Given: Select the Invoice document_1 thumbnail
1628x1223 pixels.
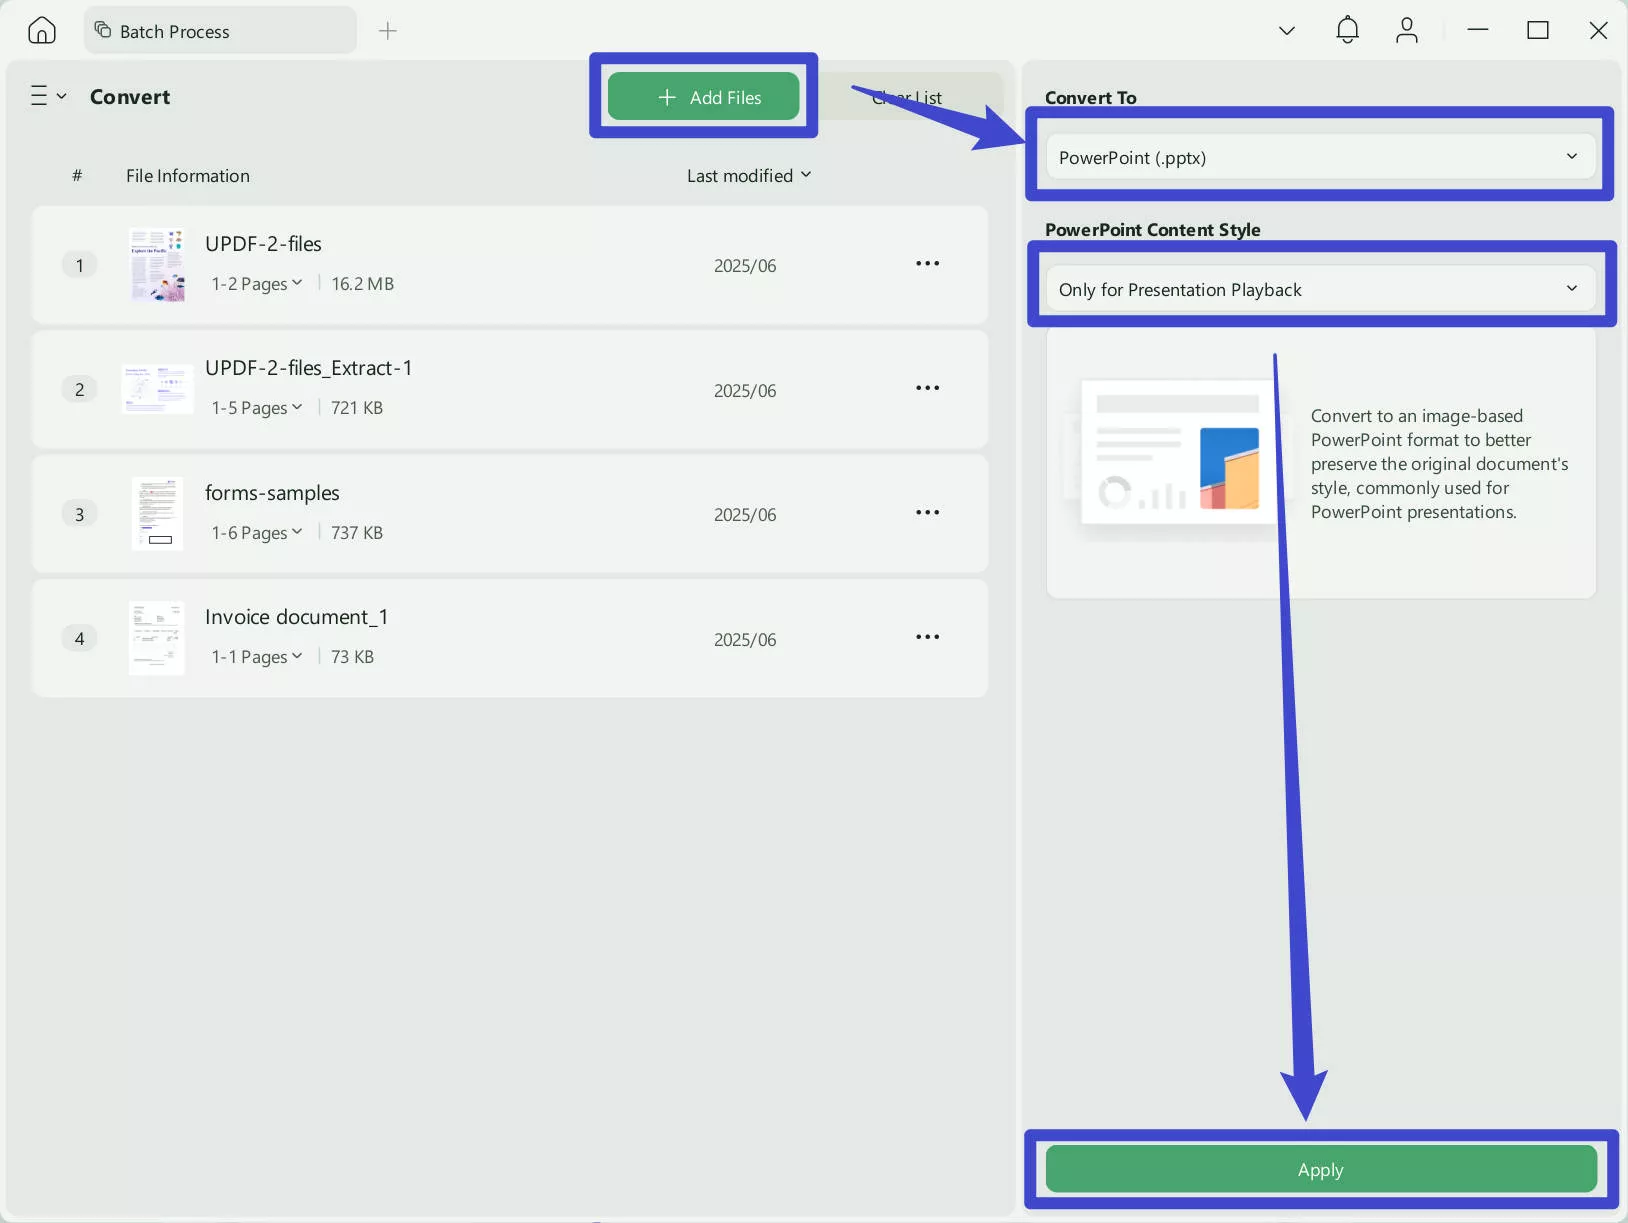Looking at the screenshot, I should click(157, 638).
